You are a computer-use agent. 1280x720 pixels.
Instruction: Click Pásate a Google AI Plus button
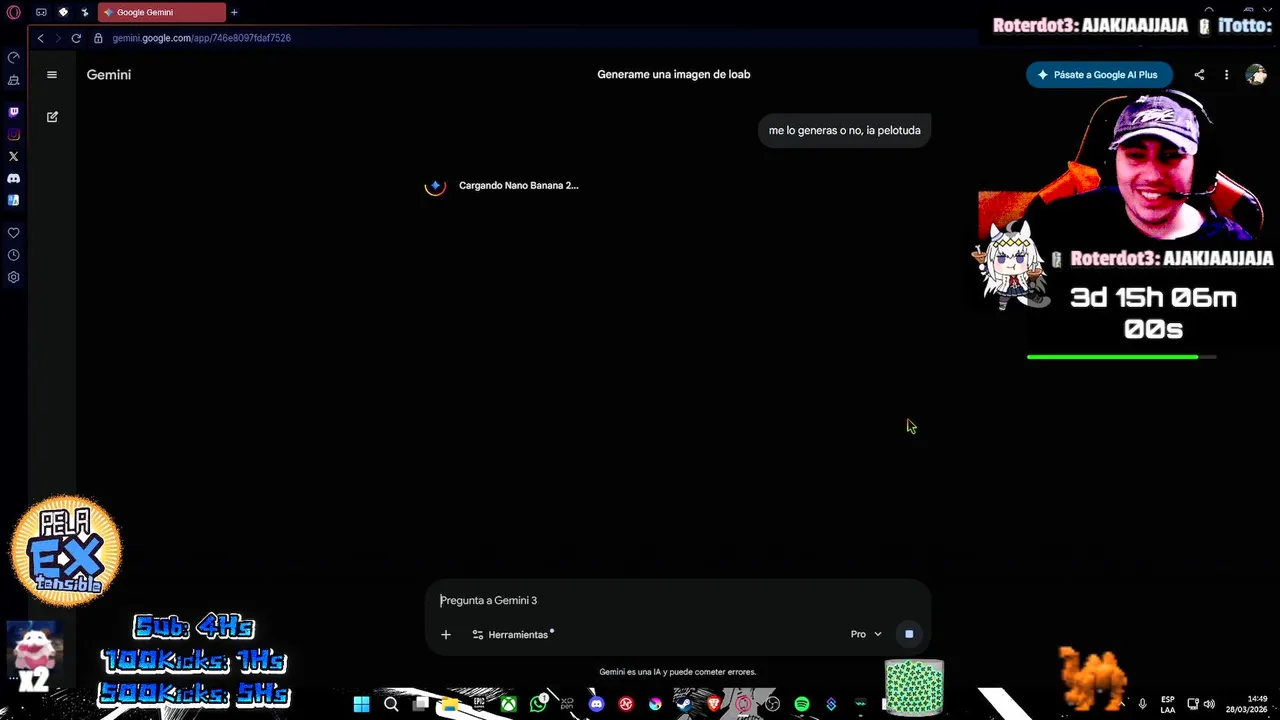tap(1099, 75)
